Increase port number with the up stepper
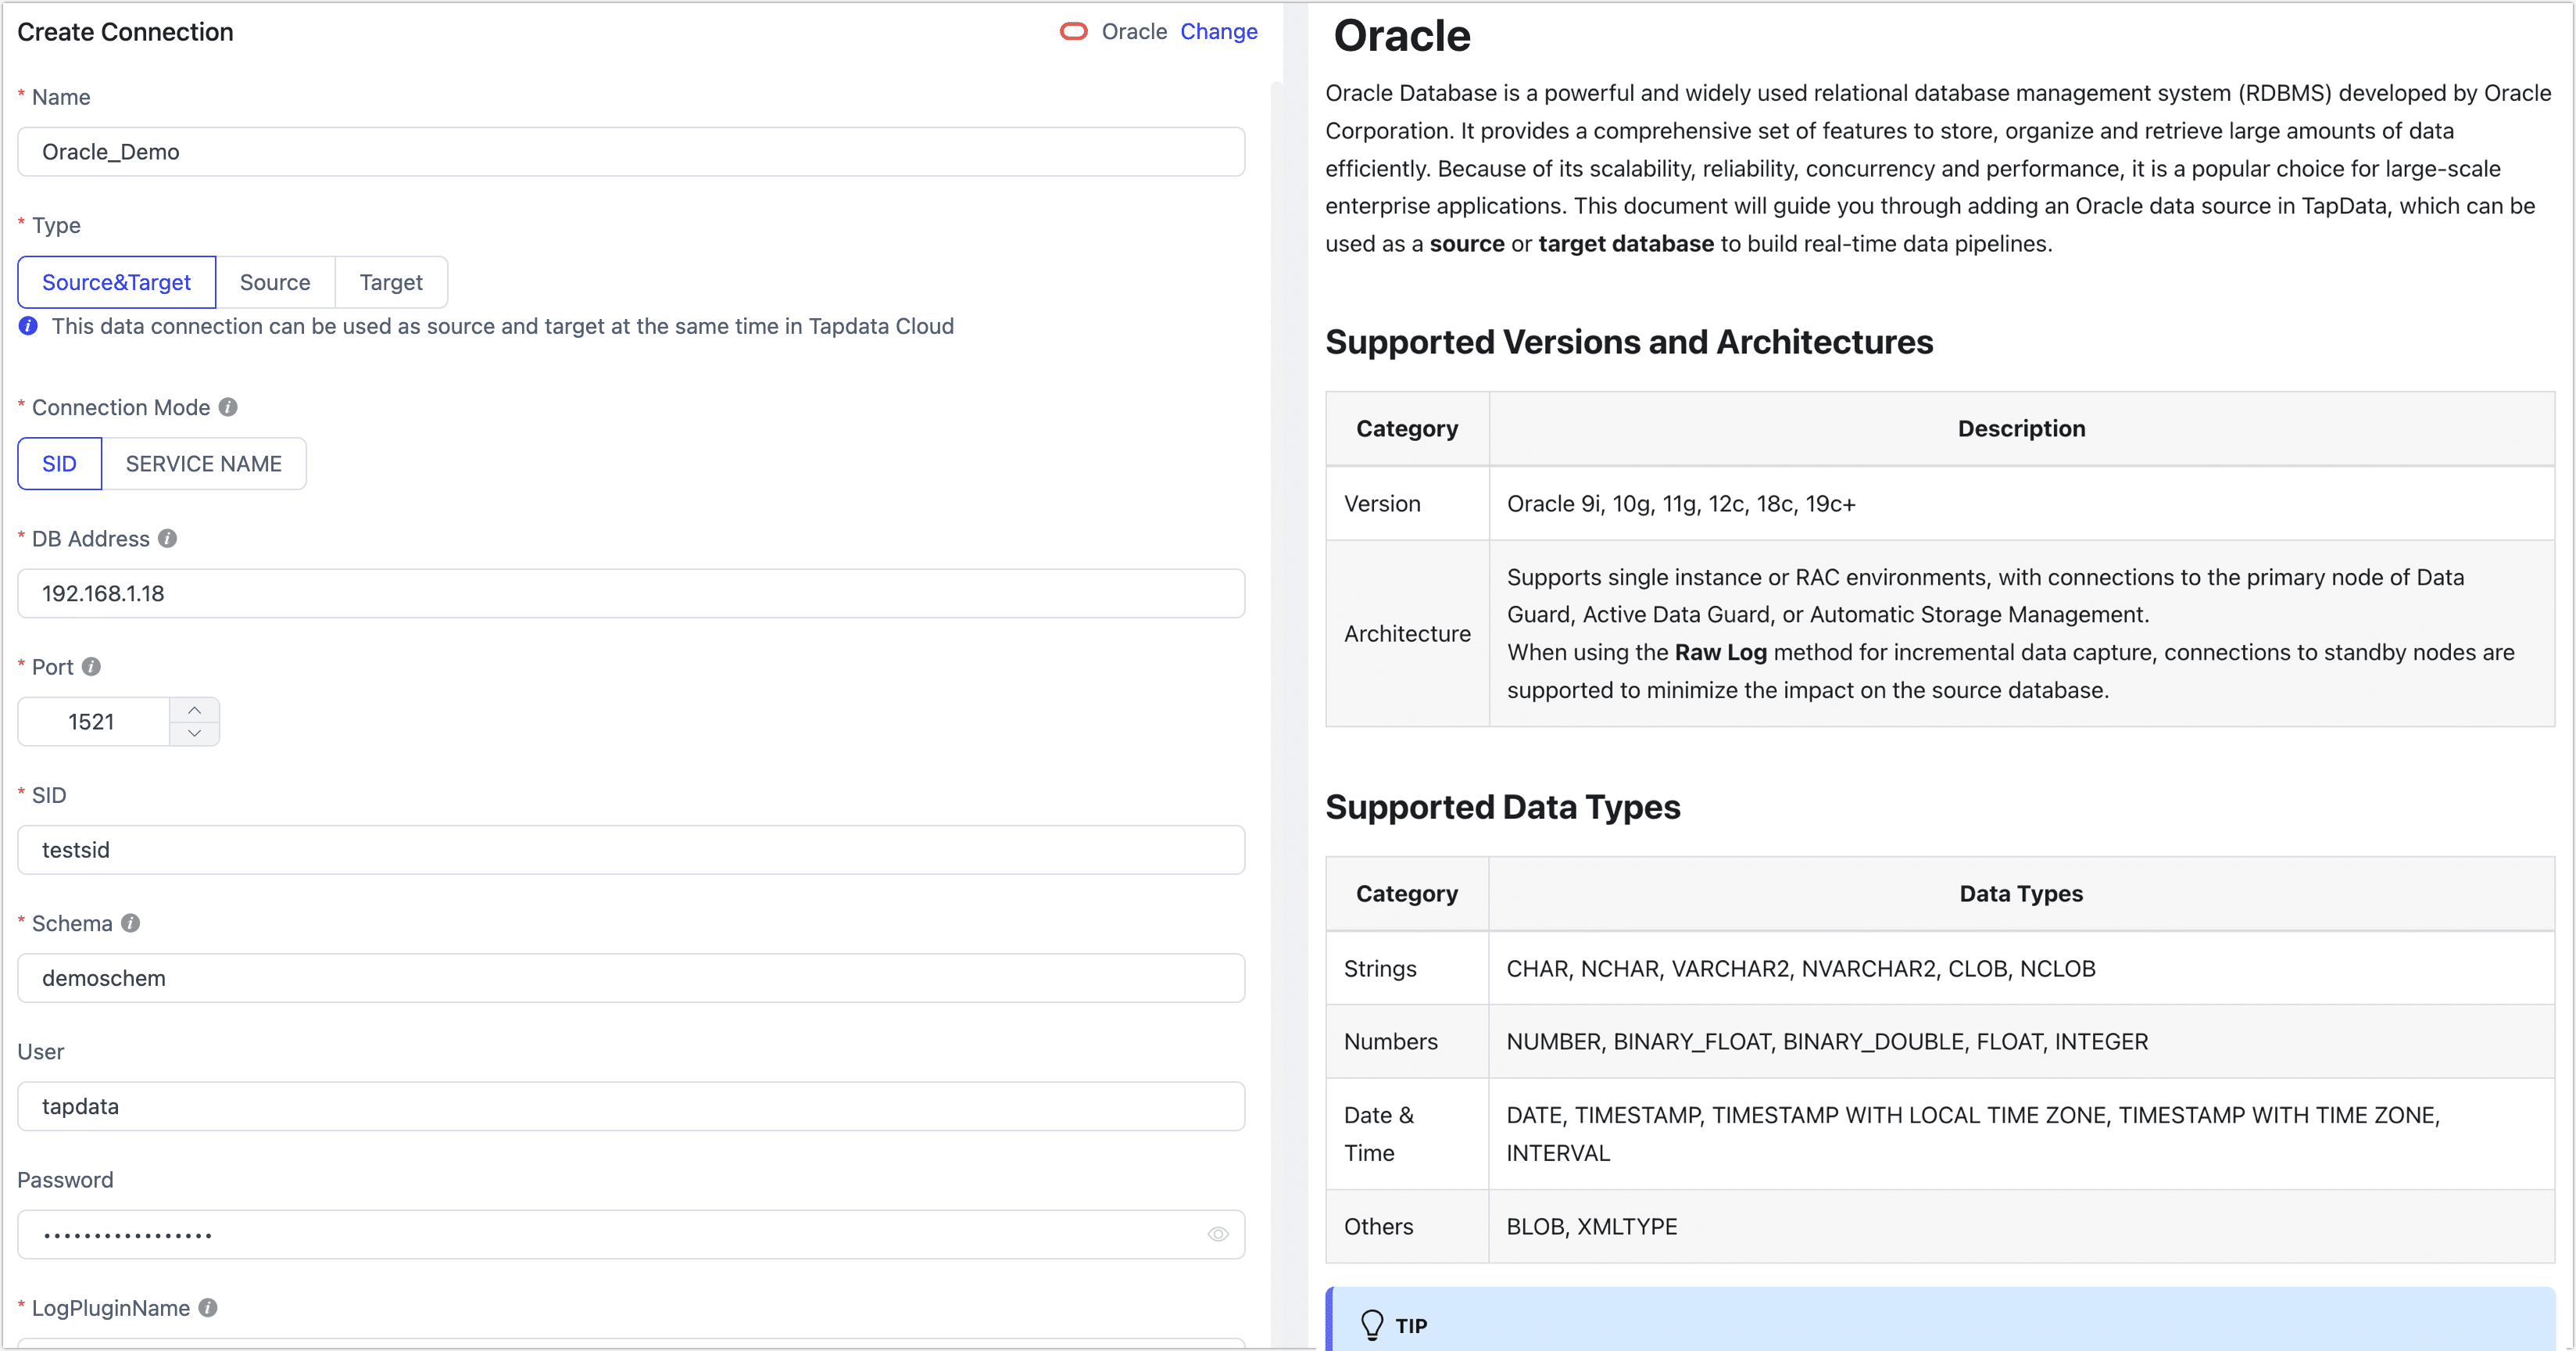Screen dimensions: 2576x1351 pyautogui.click(x=195, y=709)
